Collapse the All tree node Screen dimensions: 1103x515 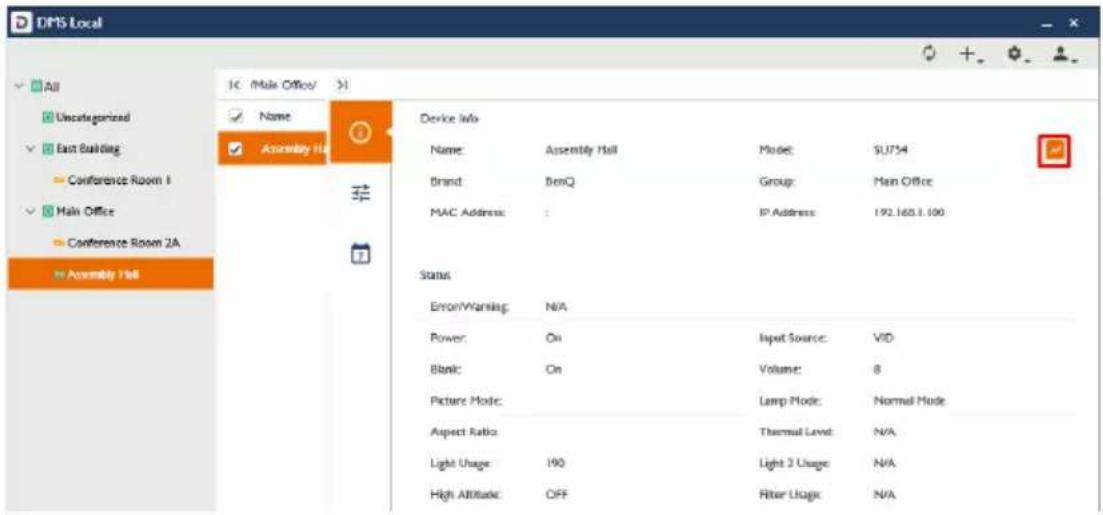tap(17, 87)
